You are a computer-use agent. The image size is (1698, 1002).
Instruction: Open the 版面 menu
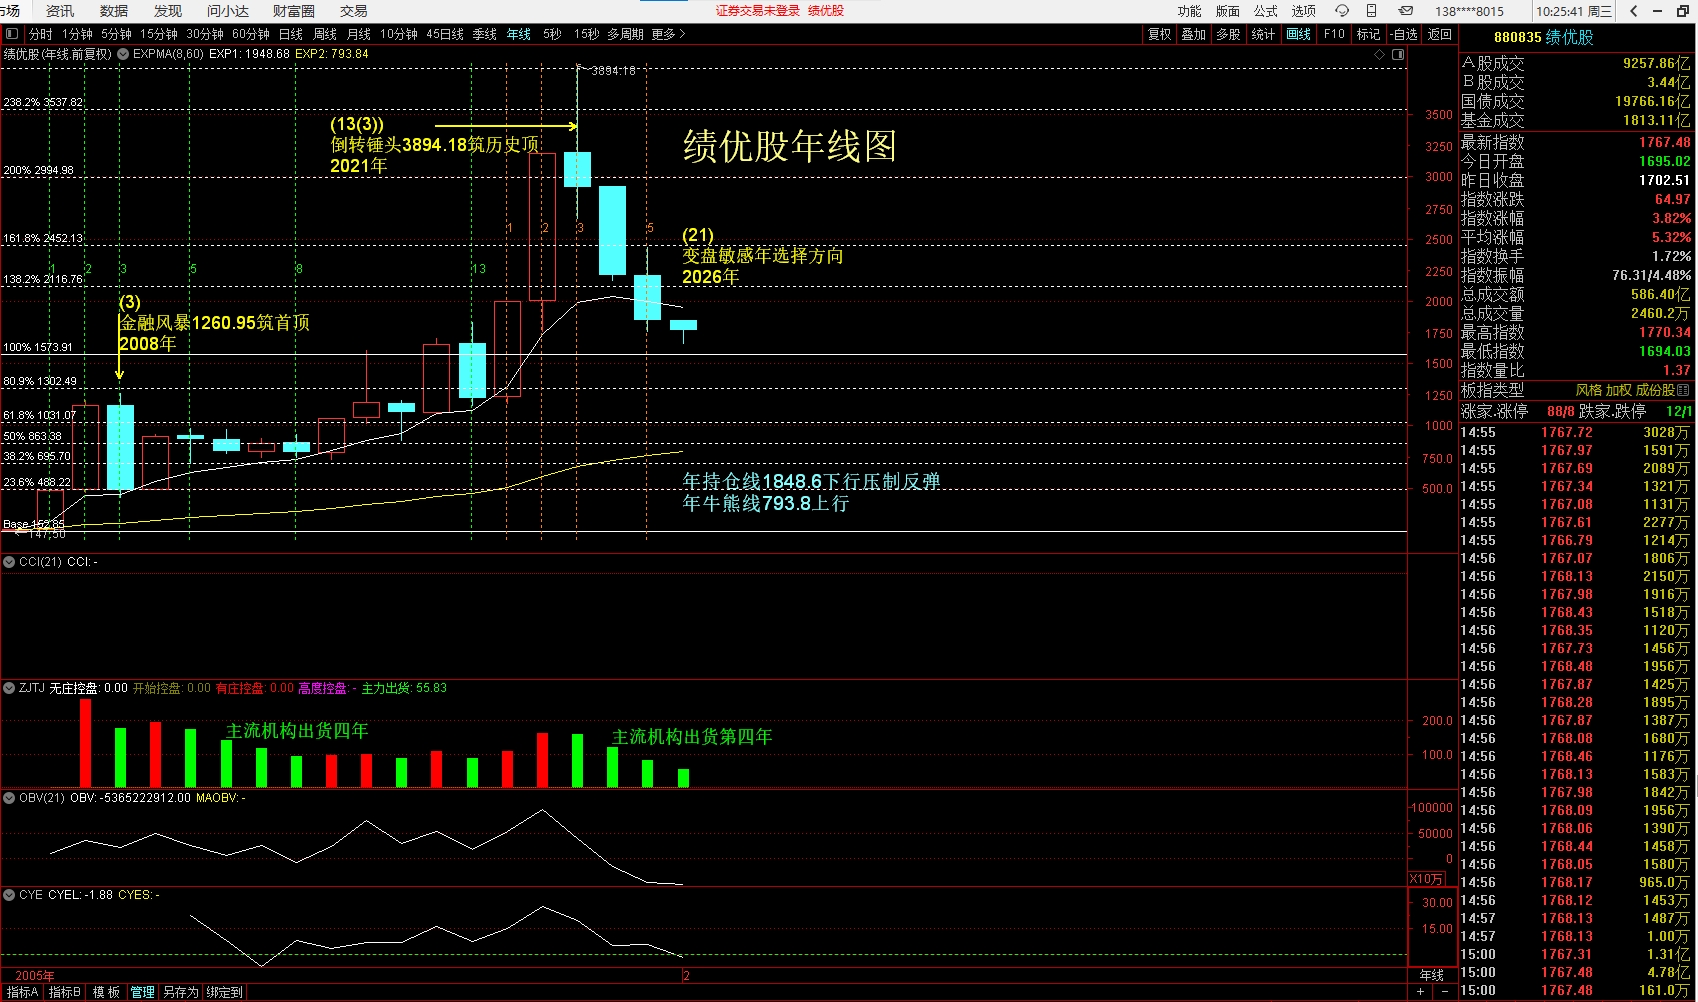[1228, 11]
